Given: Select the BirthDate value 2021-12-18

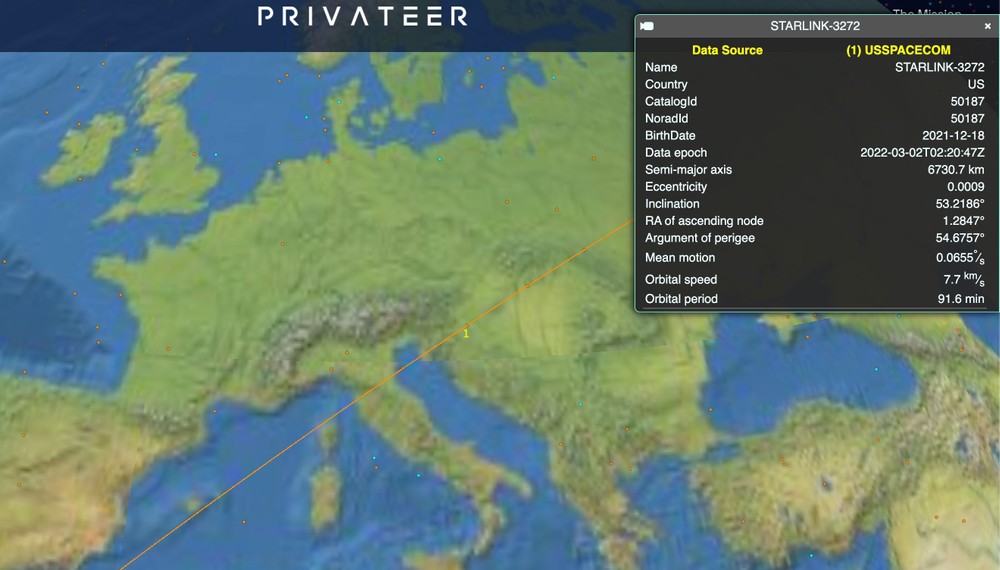Looking at the screenshot, I should pos(953,135).
